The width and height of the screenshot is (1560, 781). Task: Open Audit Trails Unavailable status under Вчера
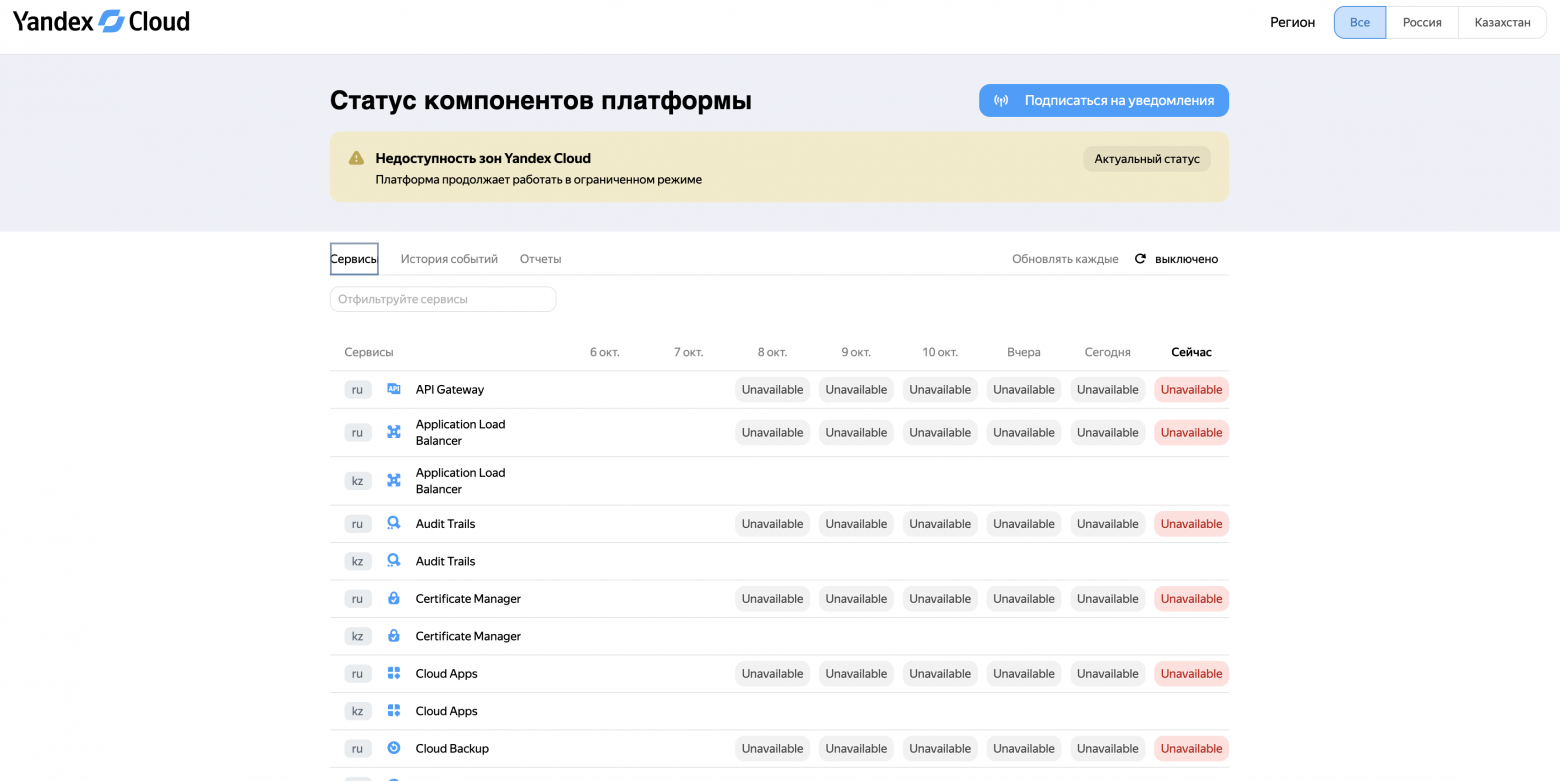pyautogui.click(x=1024, y=523)
